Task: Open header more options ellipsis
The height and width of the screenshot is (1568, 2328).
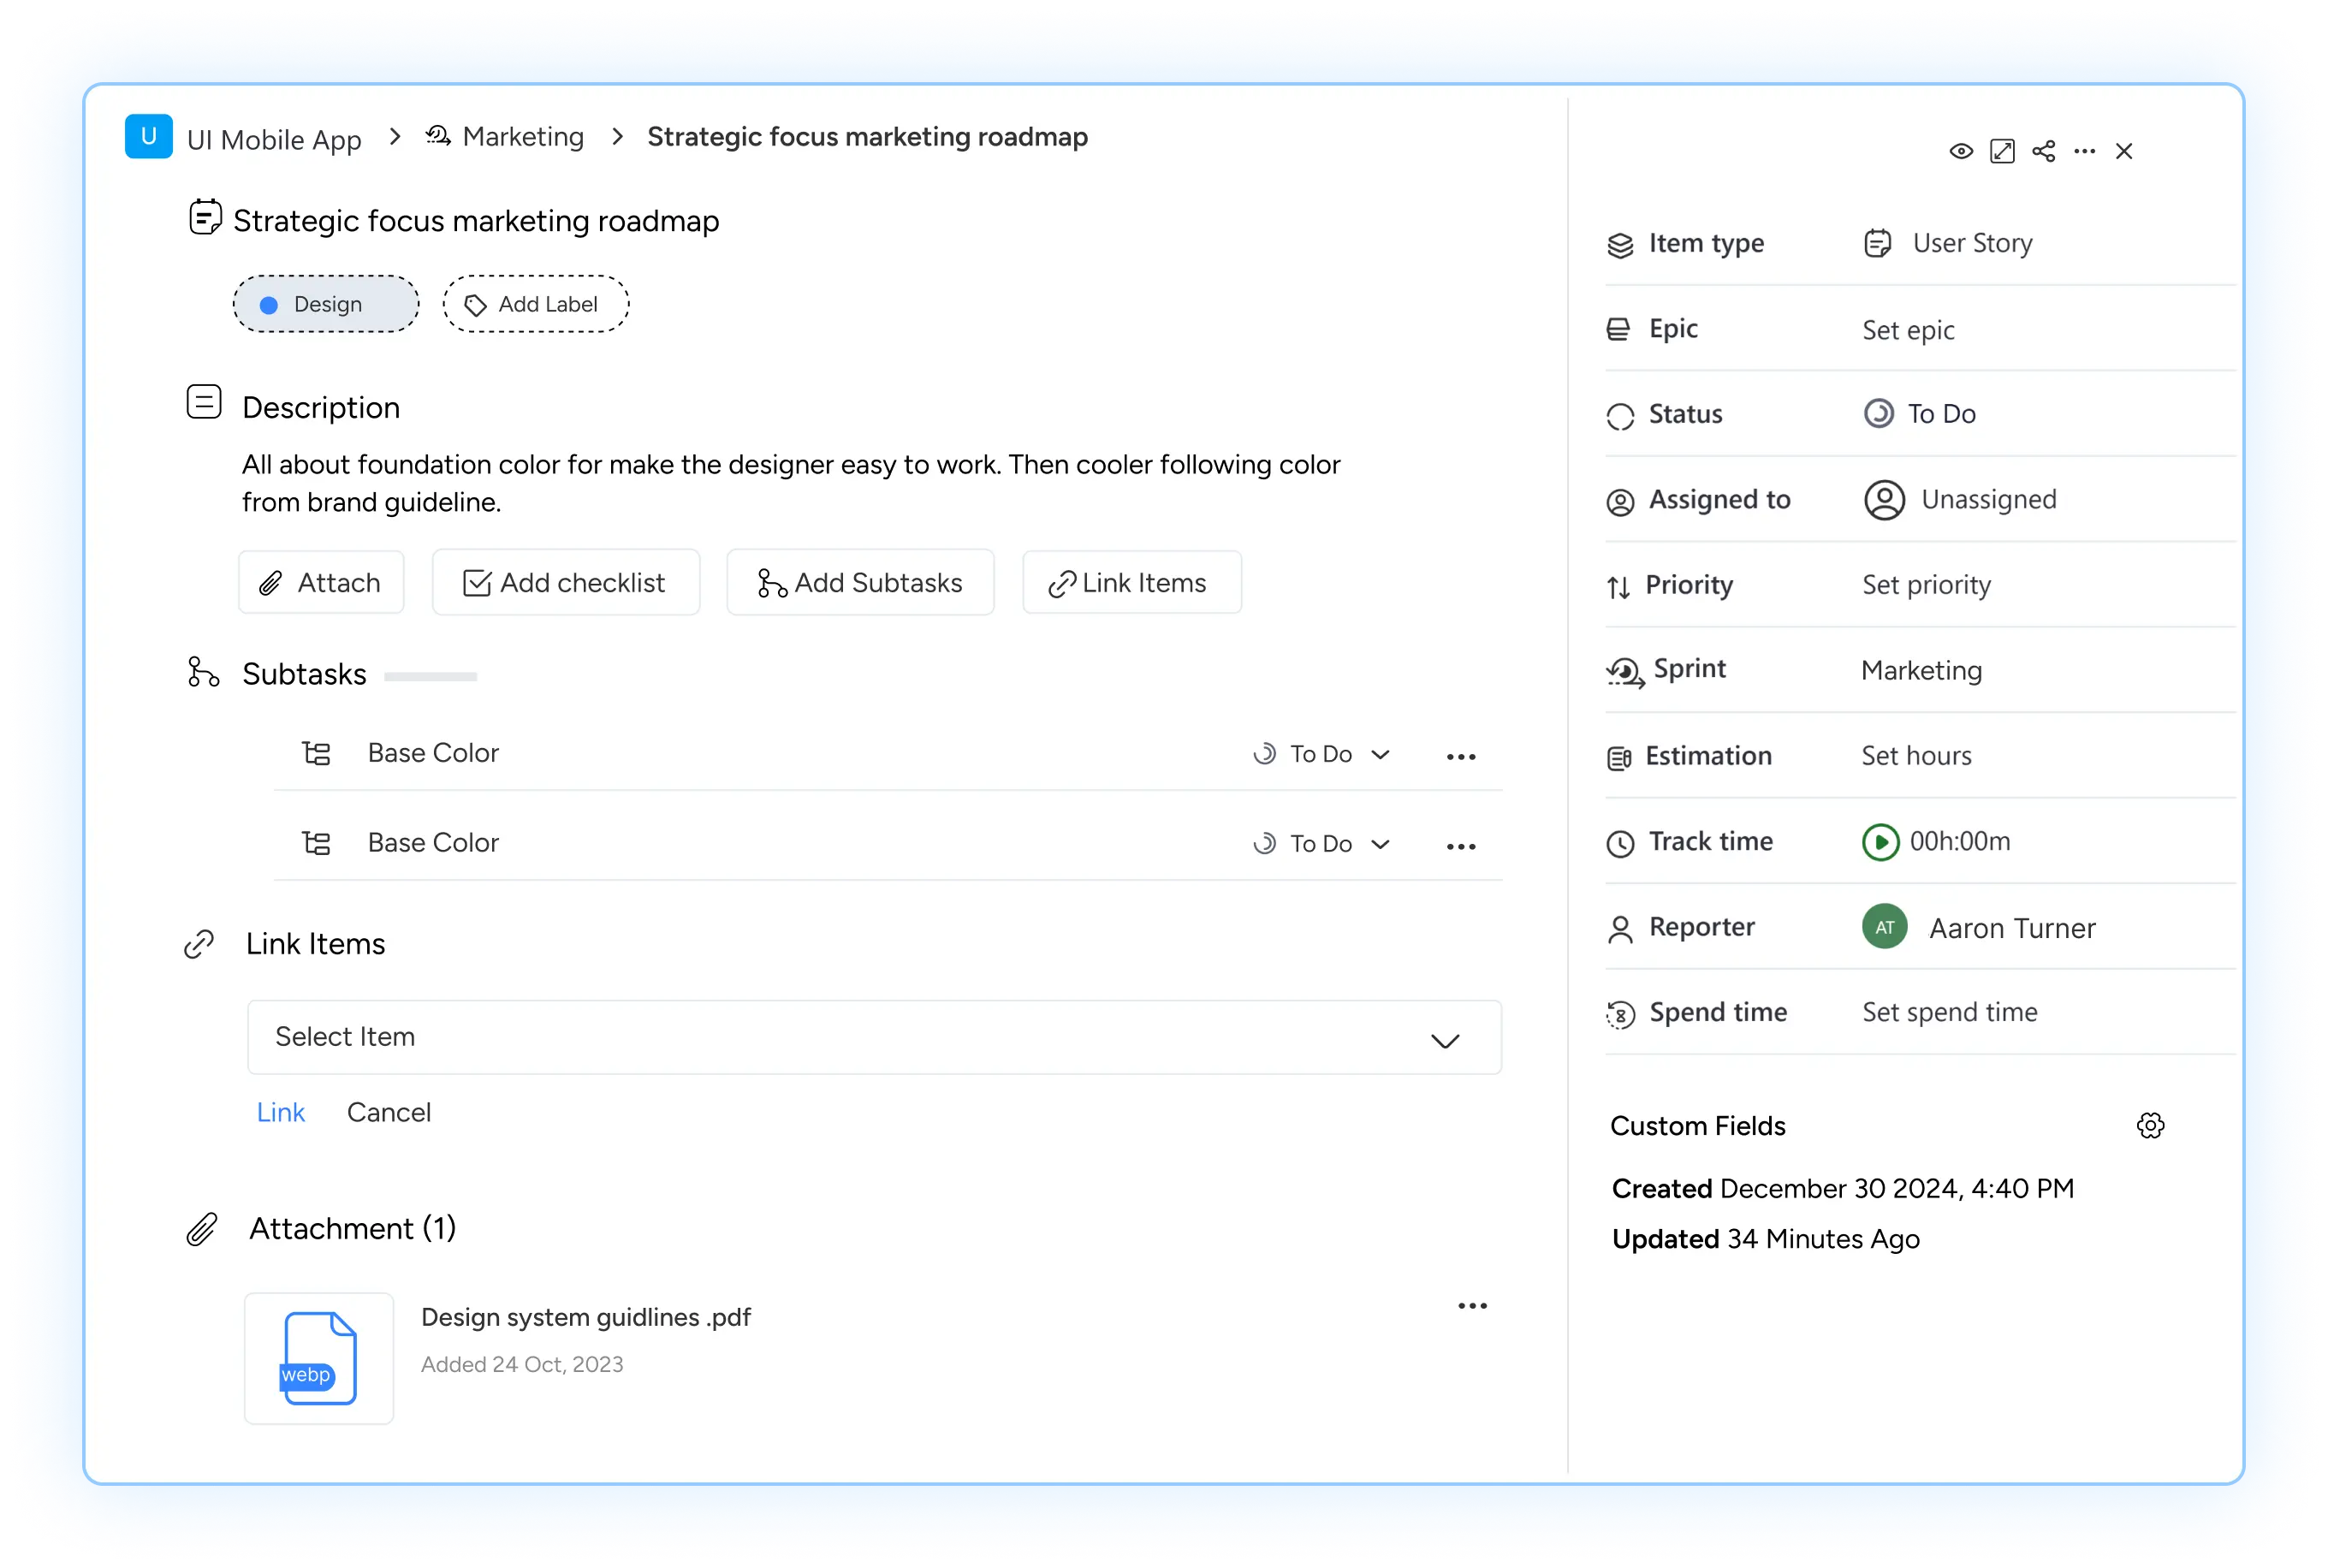Action: (2084, 151)
